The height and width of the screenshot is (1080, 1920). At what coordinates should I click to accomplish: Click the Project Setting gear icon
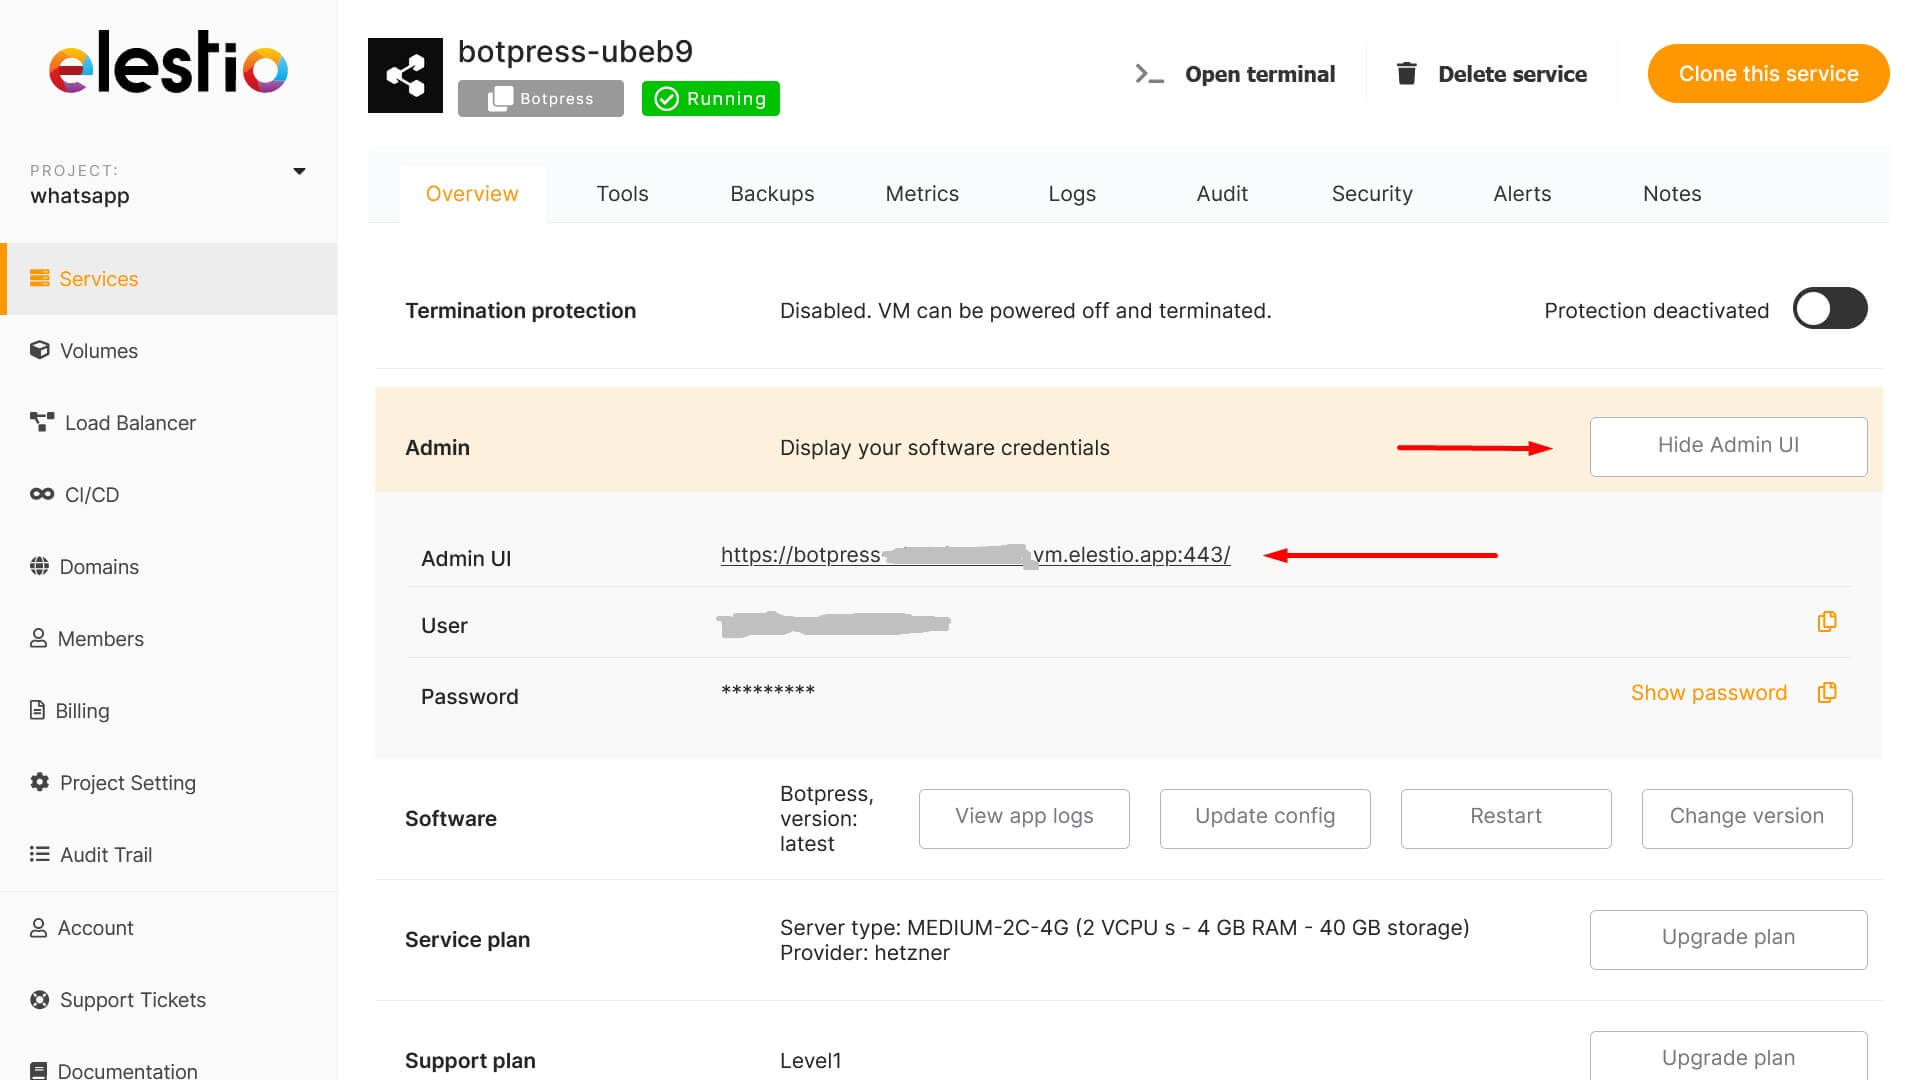tap(39, 782)
